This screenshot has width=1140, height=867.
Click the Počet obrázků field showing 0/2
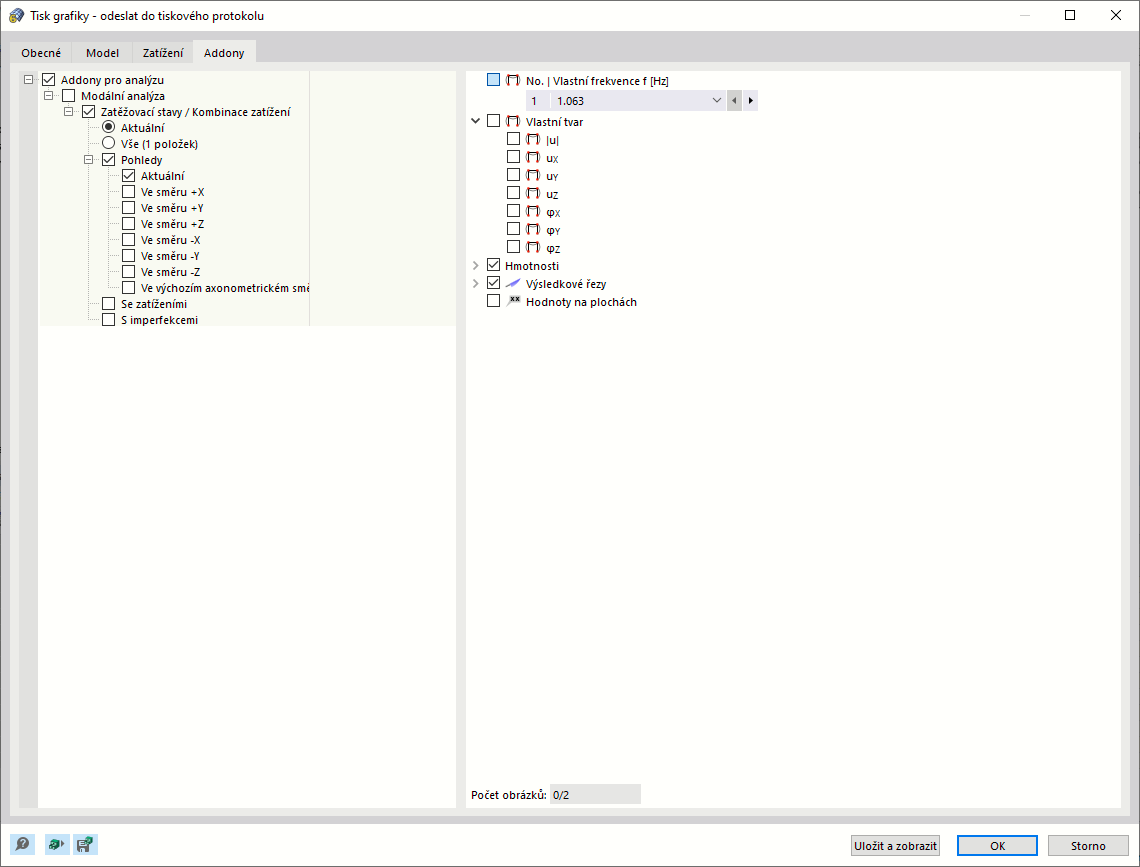[595, 794]
